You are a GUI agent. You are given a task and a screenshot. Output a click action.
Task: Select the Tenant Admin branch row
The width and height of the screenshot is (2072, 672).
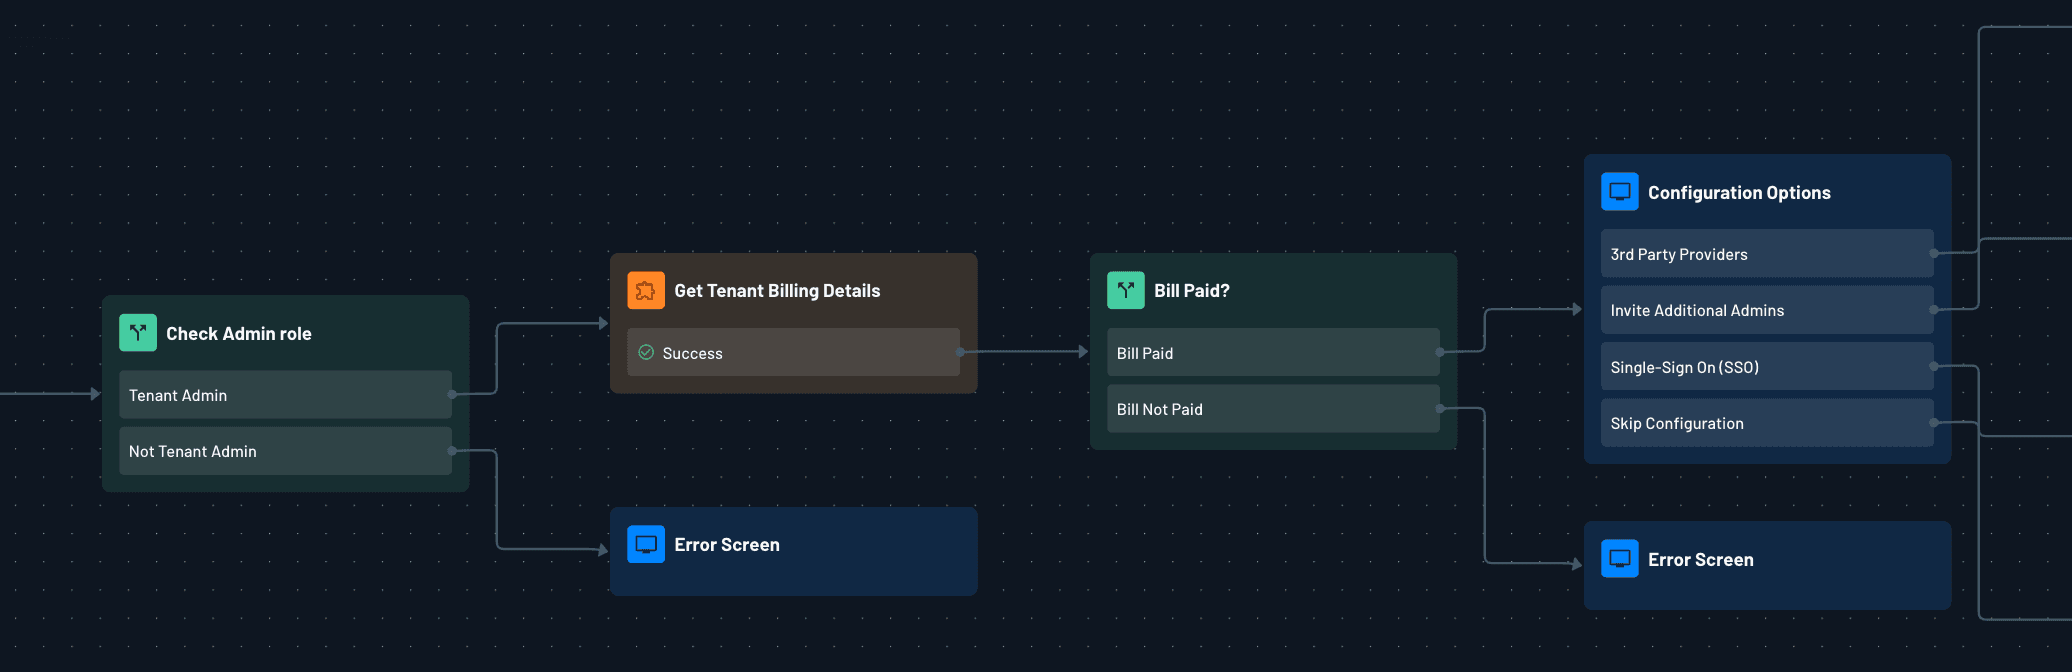[x=285, y=395]
